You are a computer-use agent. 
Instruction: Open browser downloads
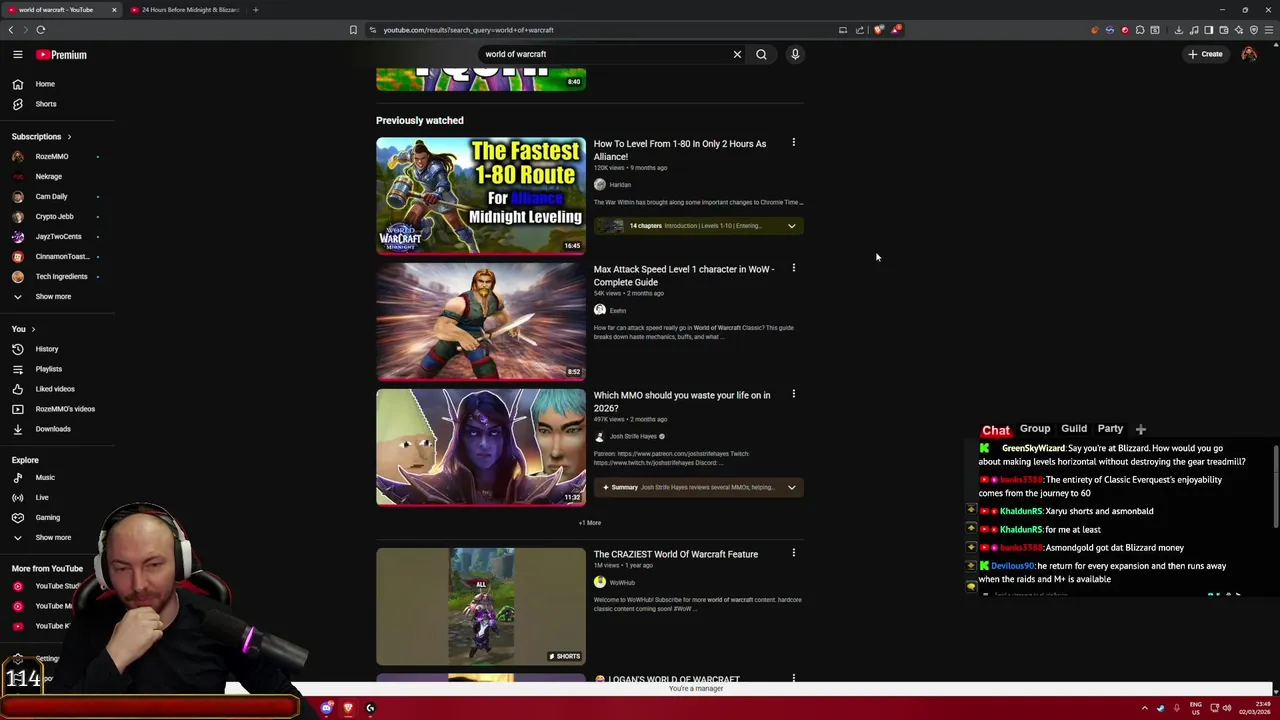pyautogui.click(x=1179, y=30)
